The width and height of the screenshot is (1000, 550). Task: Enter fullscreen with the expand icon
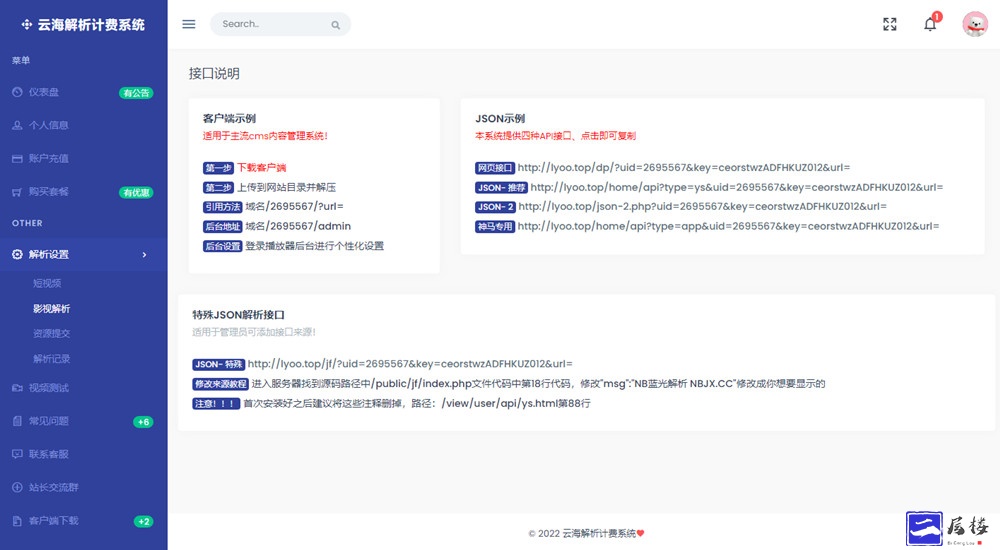[x=890, y=24]
